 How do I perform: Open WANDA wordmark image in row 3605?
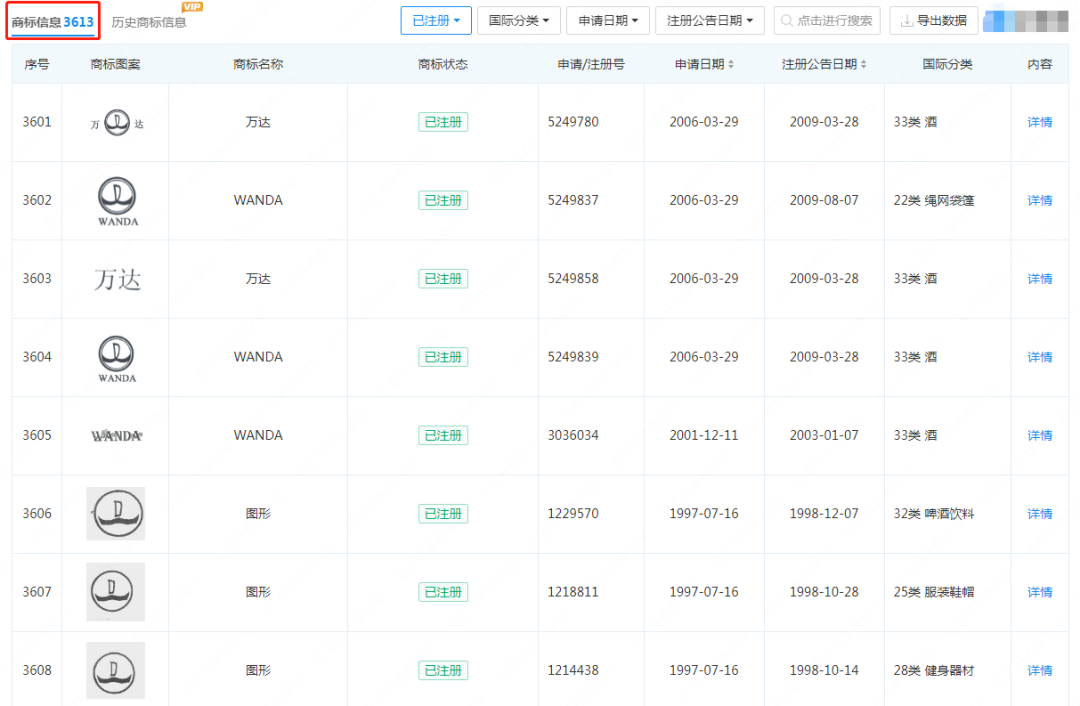coord(116,435)
